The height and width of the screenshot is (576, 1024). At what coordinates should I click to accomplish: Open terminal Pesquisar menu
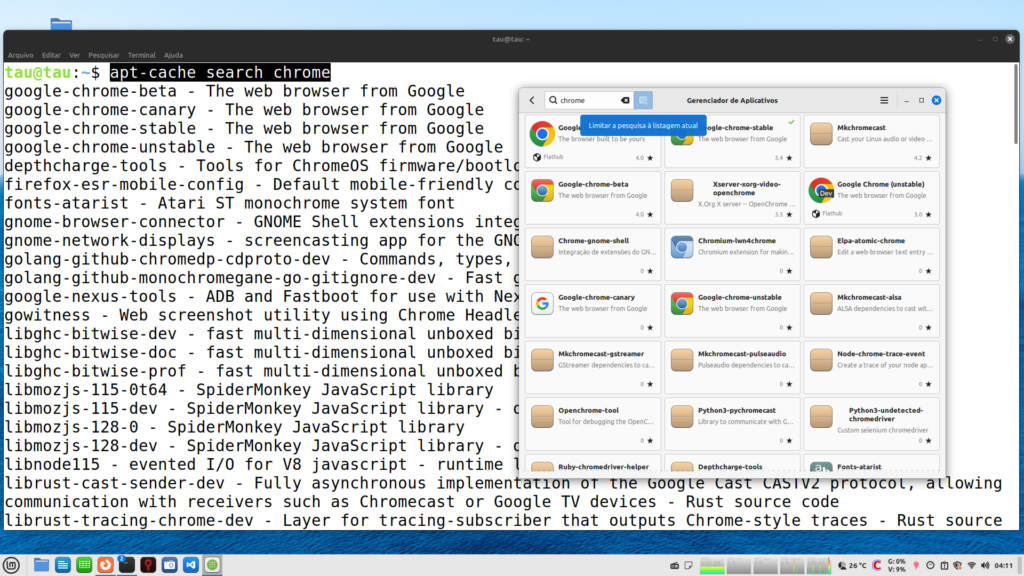[x=103, y=55]
